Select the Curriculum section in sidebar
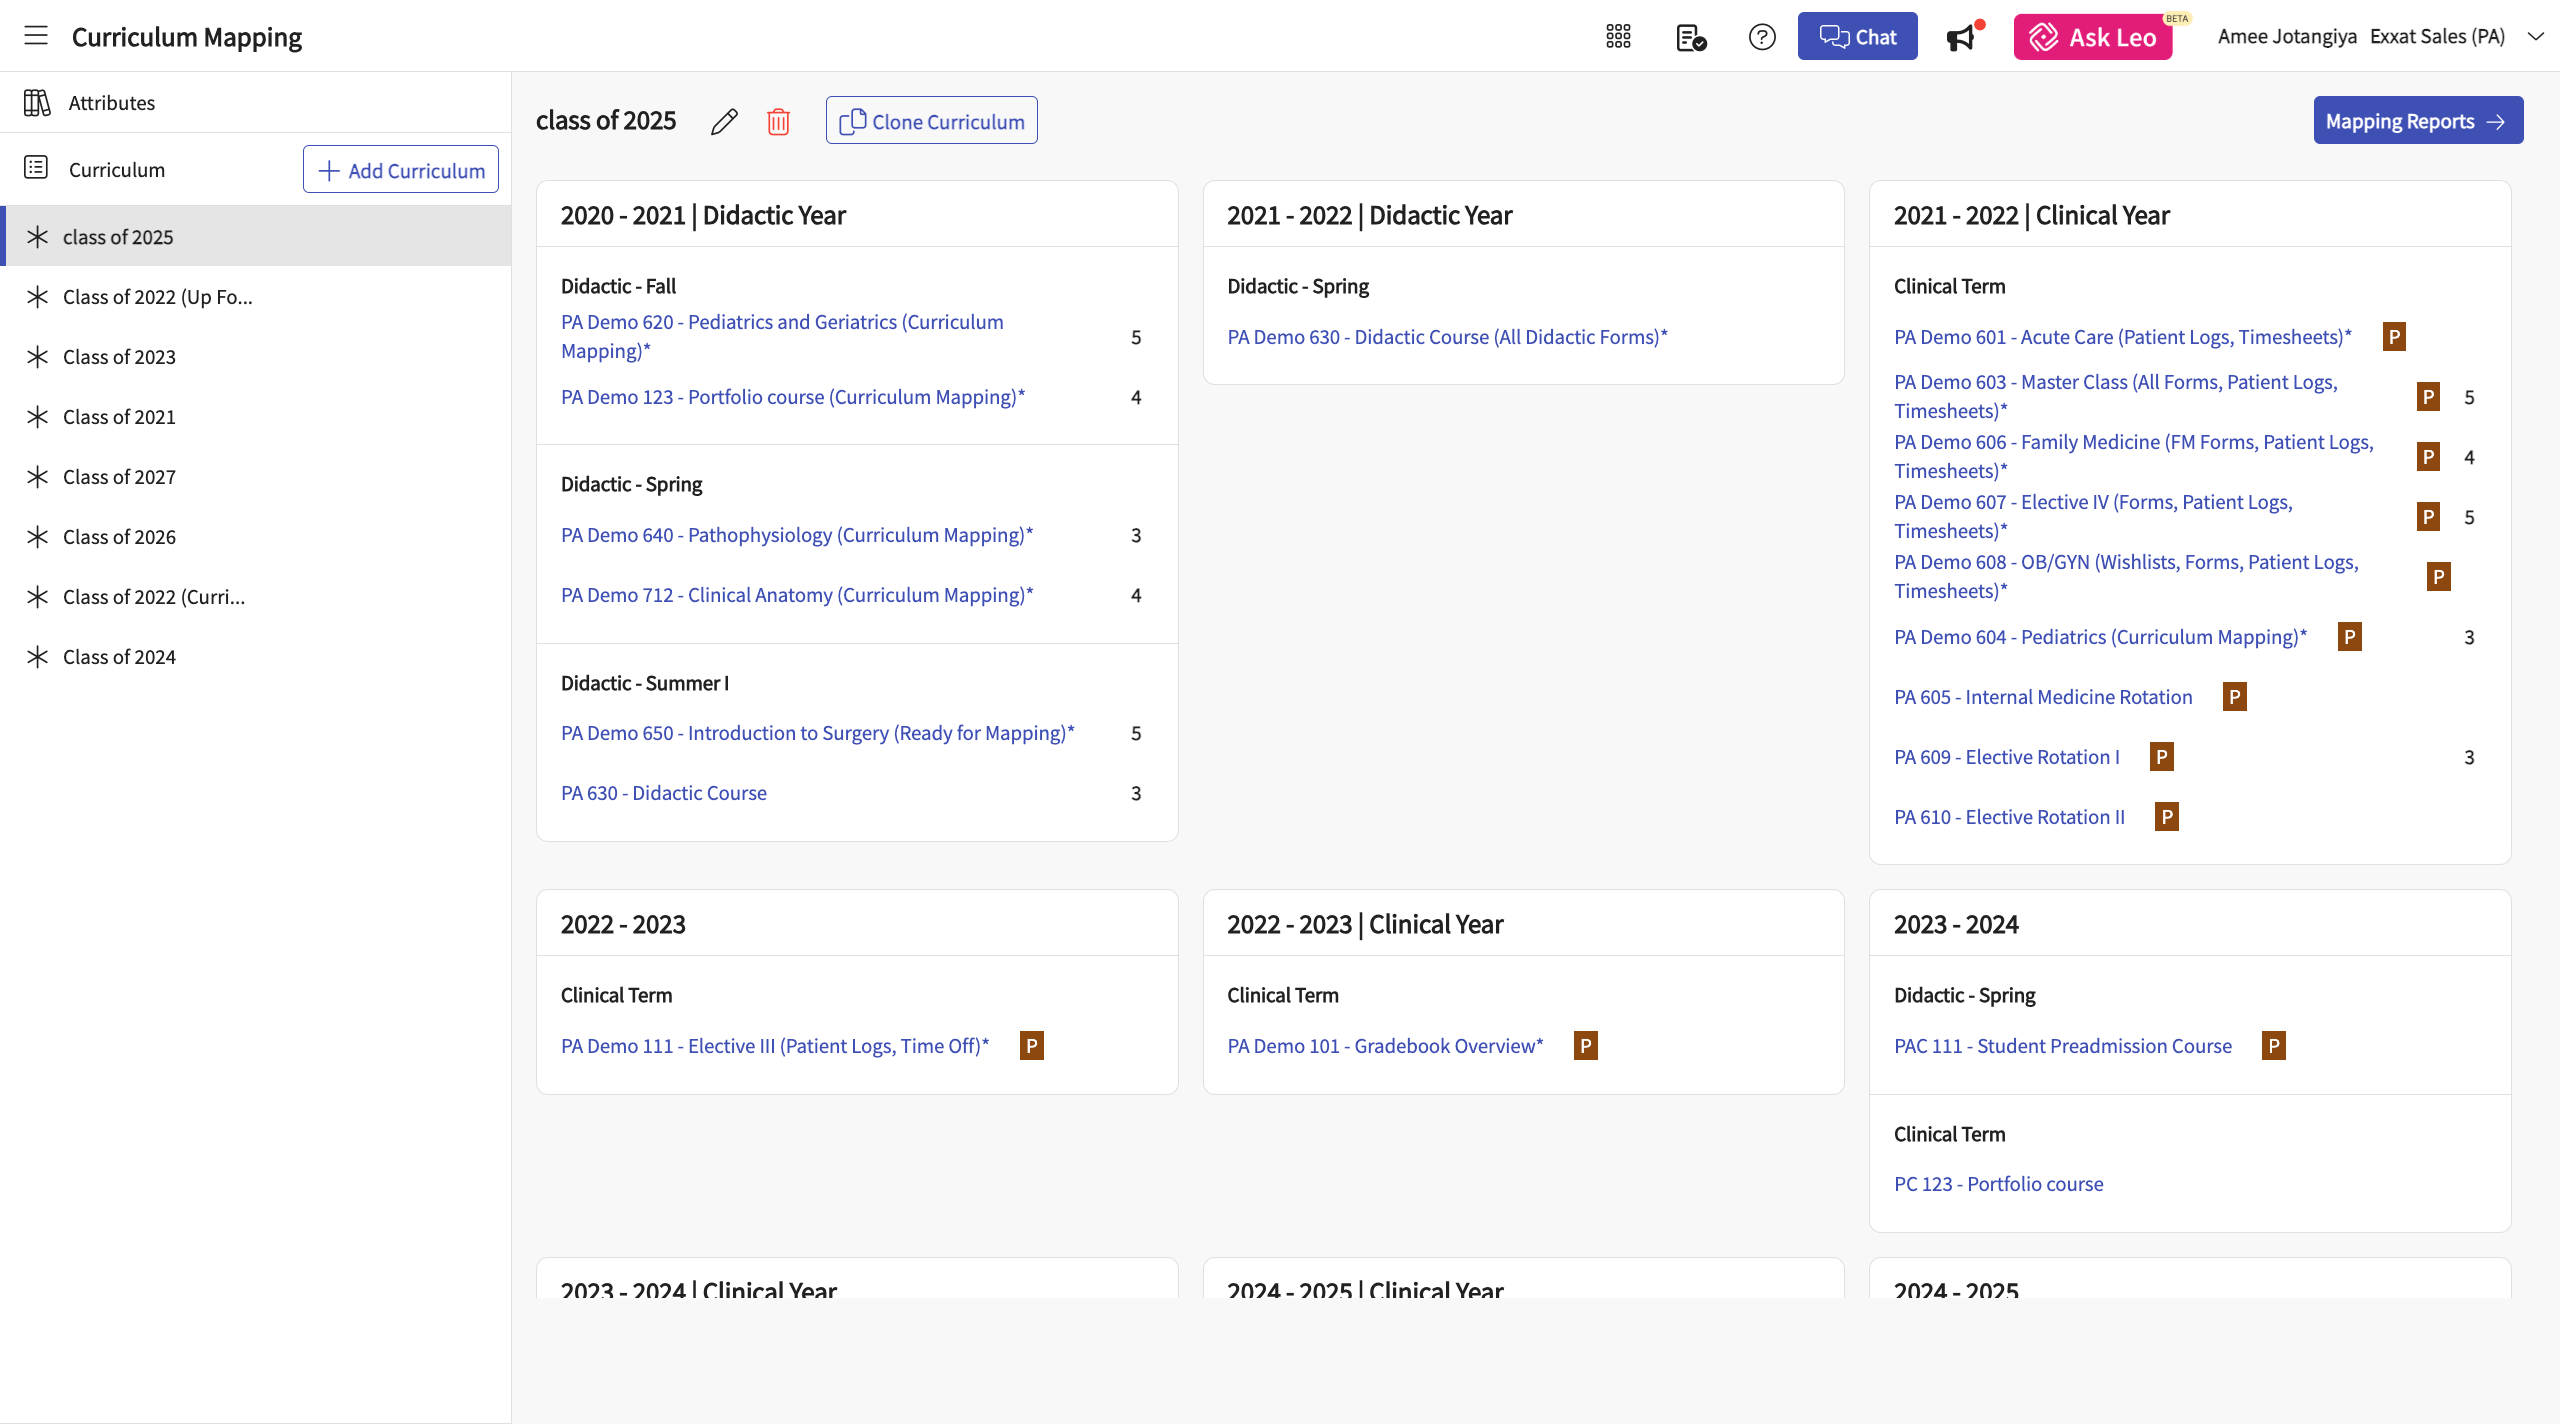This screenshot has height=1424, width=2560. click(116, 170)
